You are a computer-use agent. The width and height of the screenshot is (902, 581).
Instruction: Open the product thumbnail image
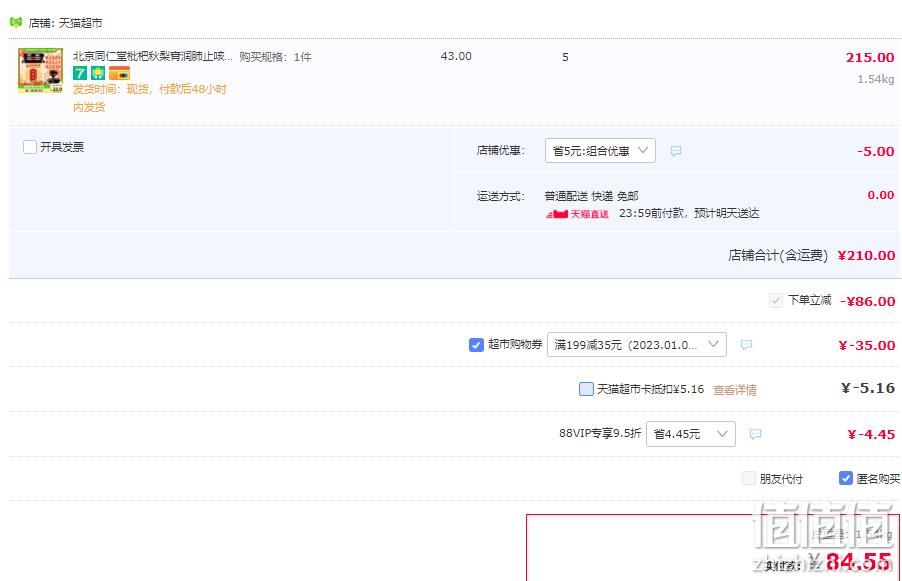[x=41, y=70]
